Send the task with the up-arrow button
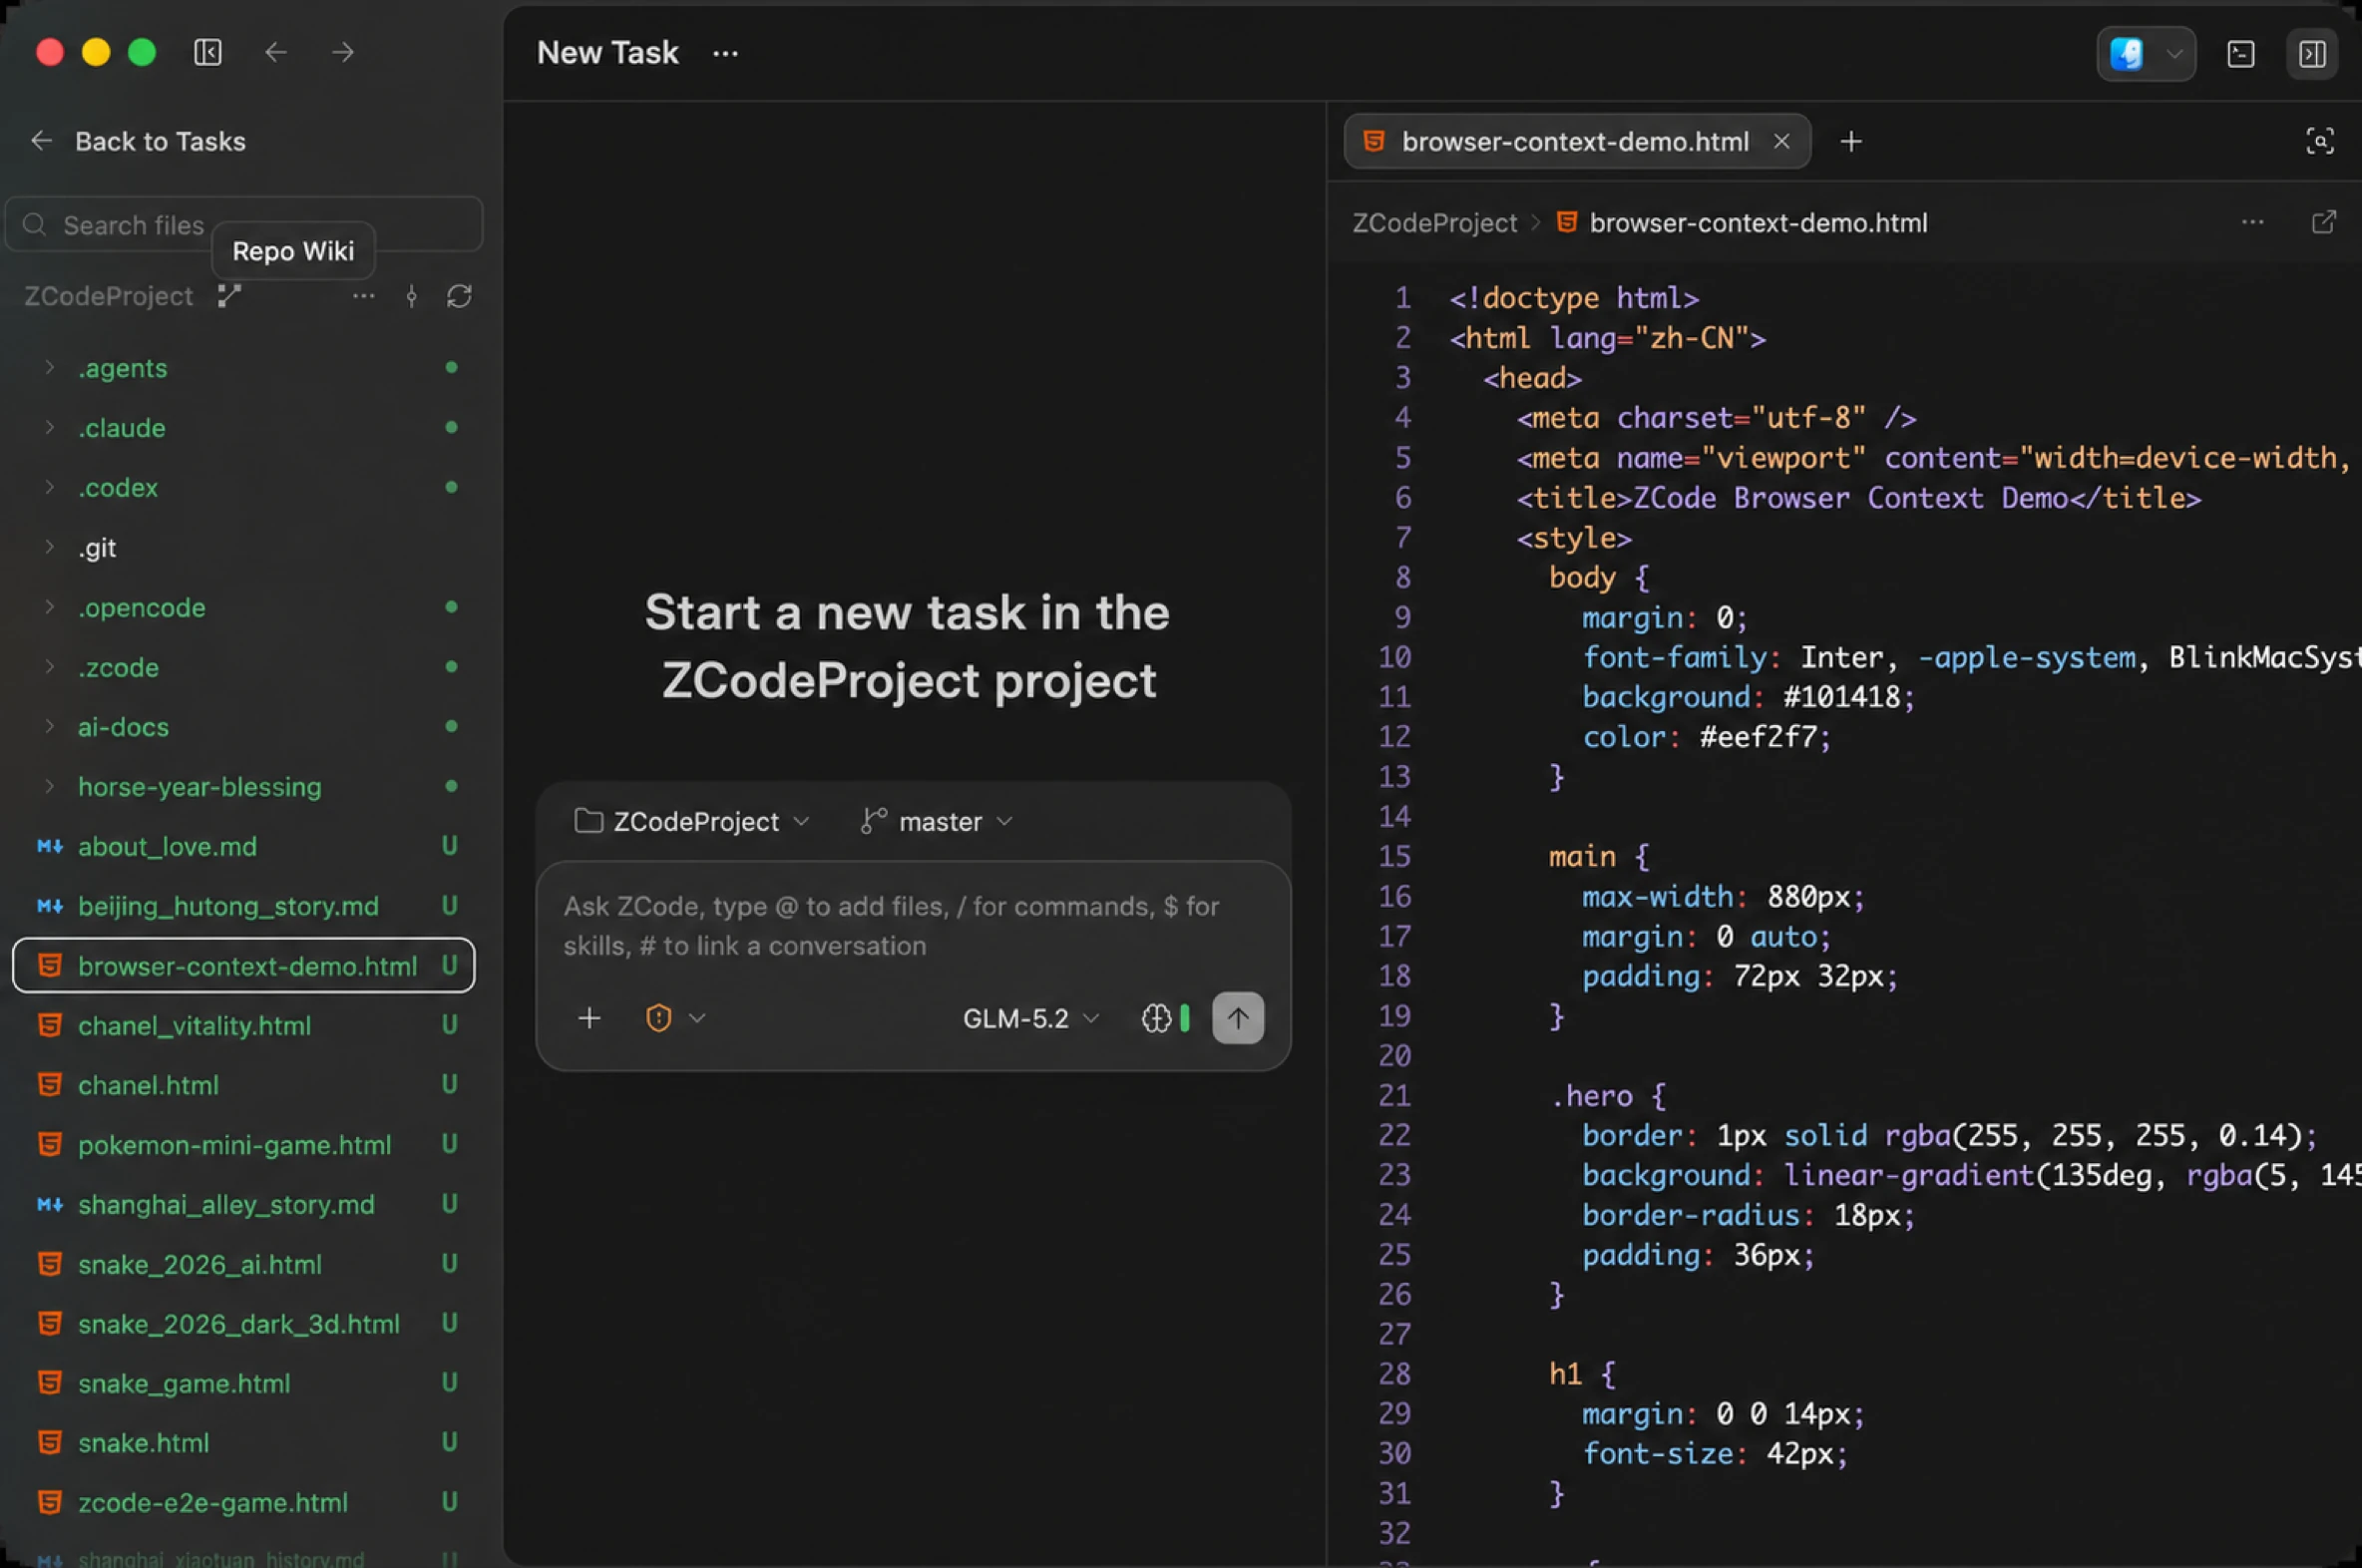 click(x=1238, y=1018)
